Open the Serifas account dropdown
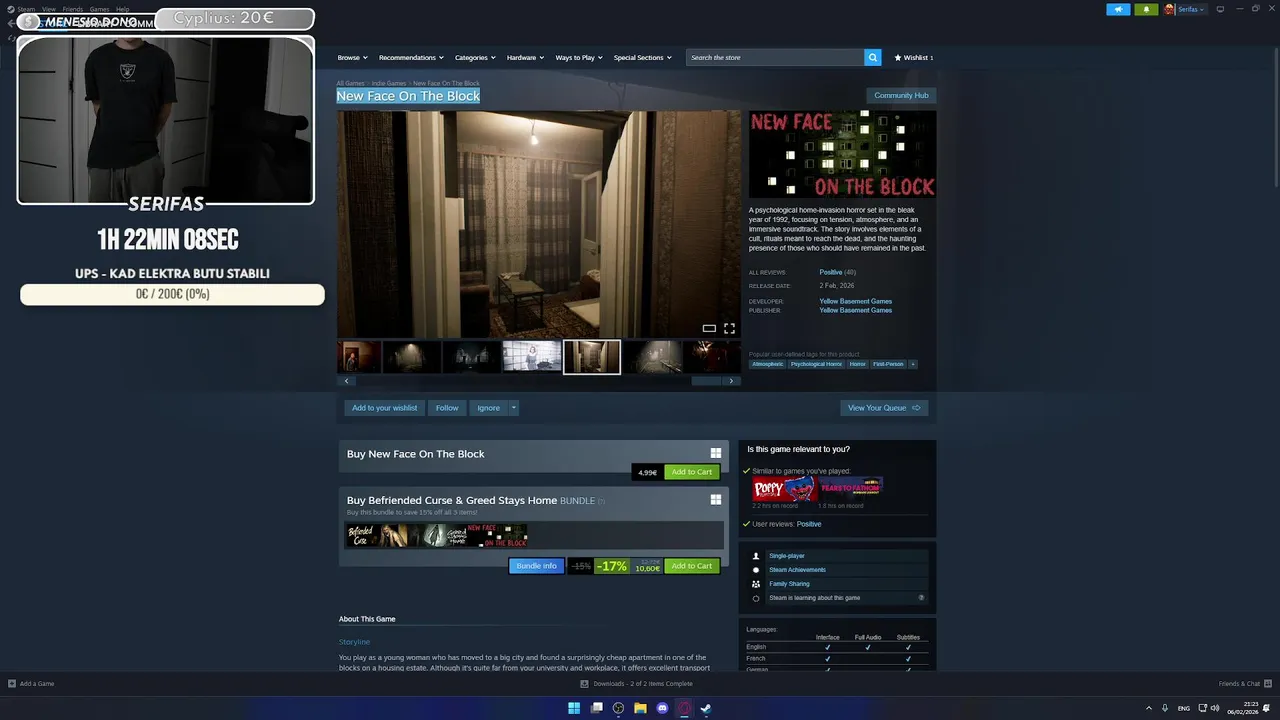 coord(1190,9)
